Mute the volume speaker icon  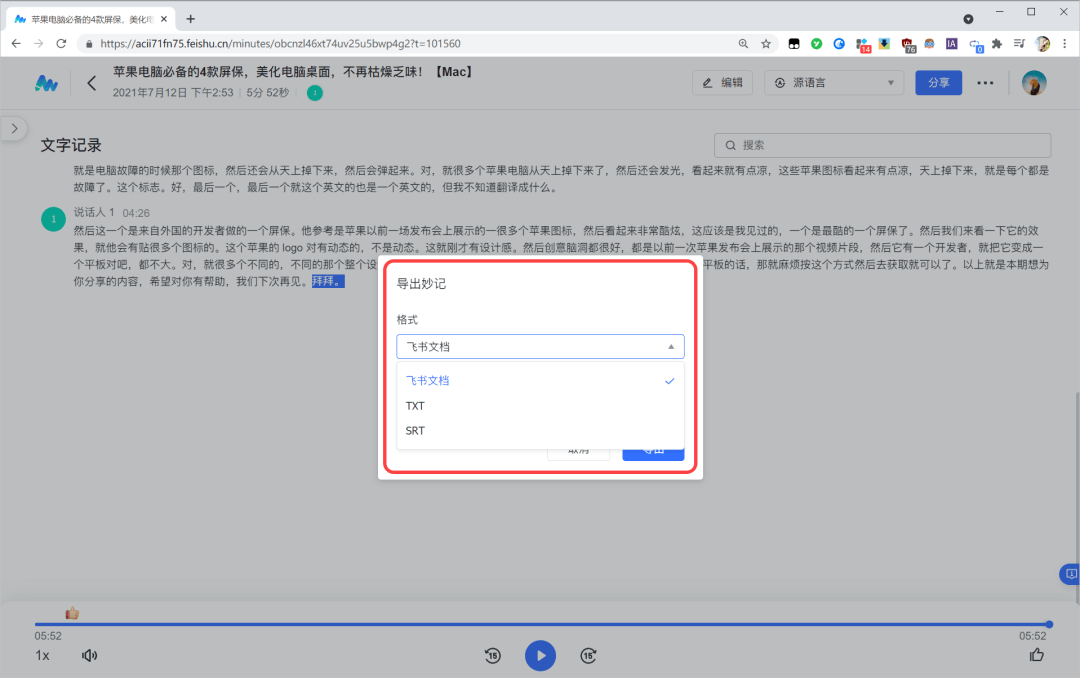(90, 655)
